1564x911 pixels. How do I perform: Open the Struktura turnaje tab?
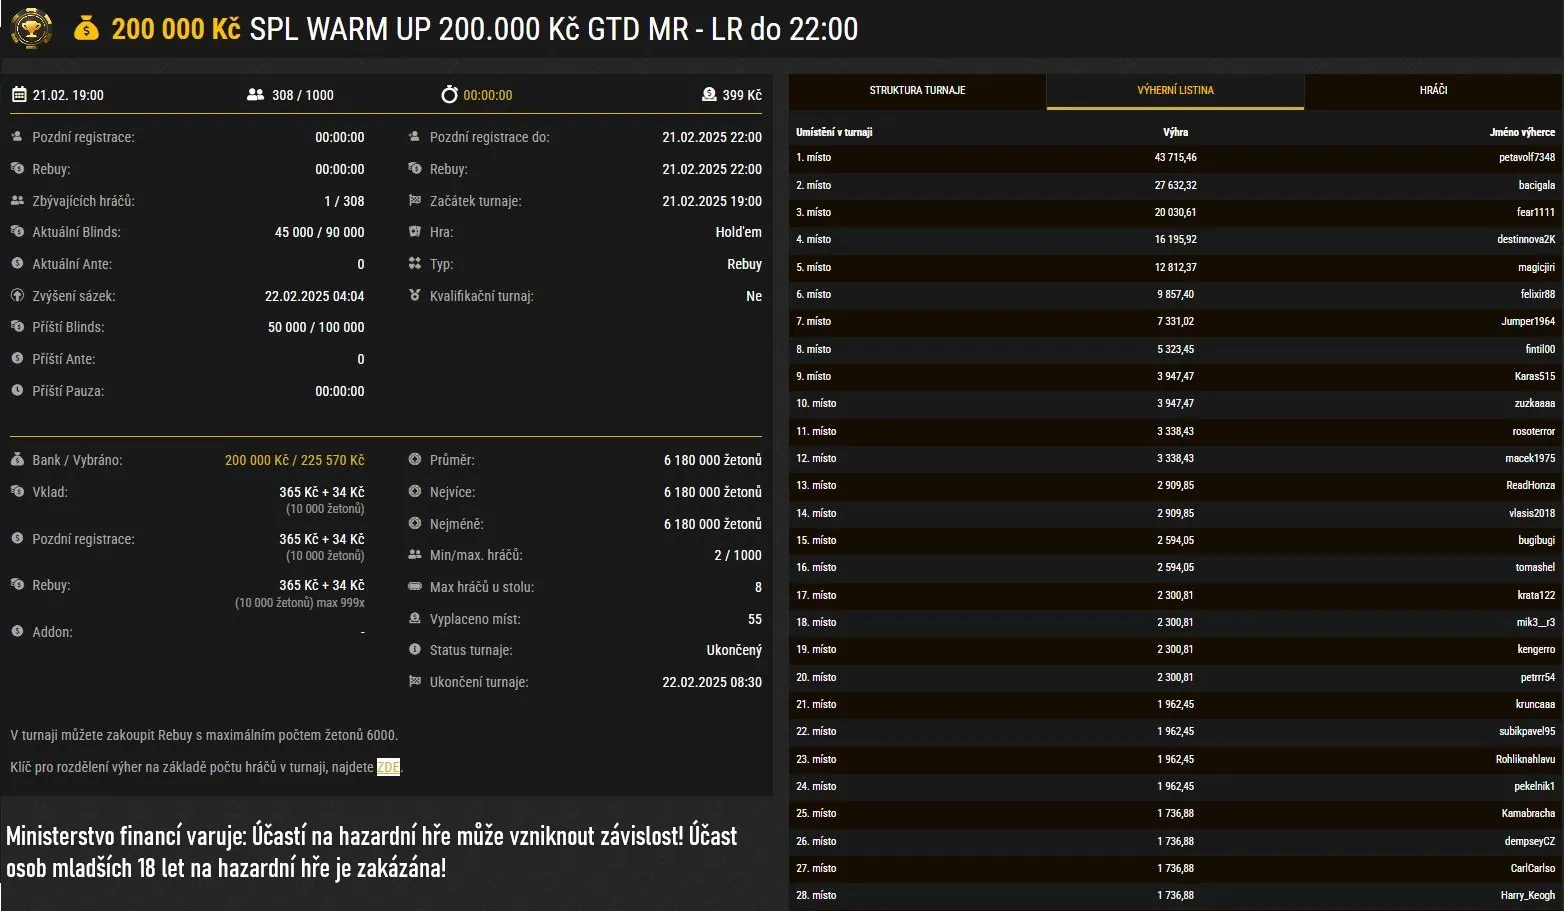pos(917,90)
